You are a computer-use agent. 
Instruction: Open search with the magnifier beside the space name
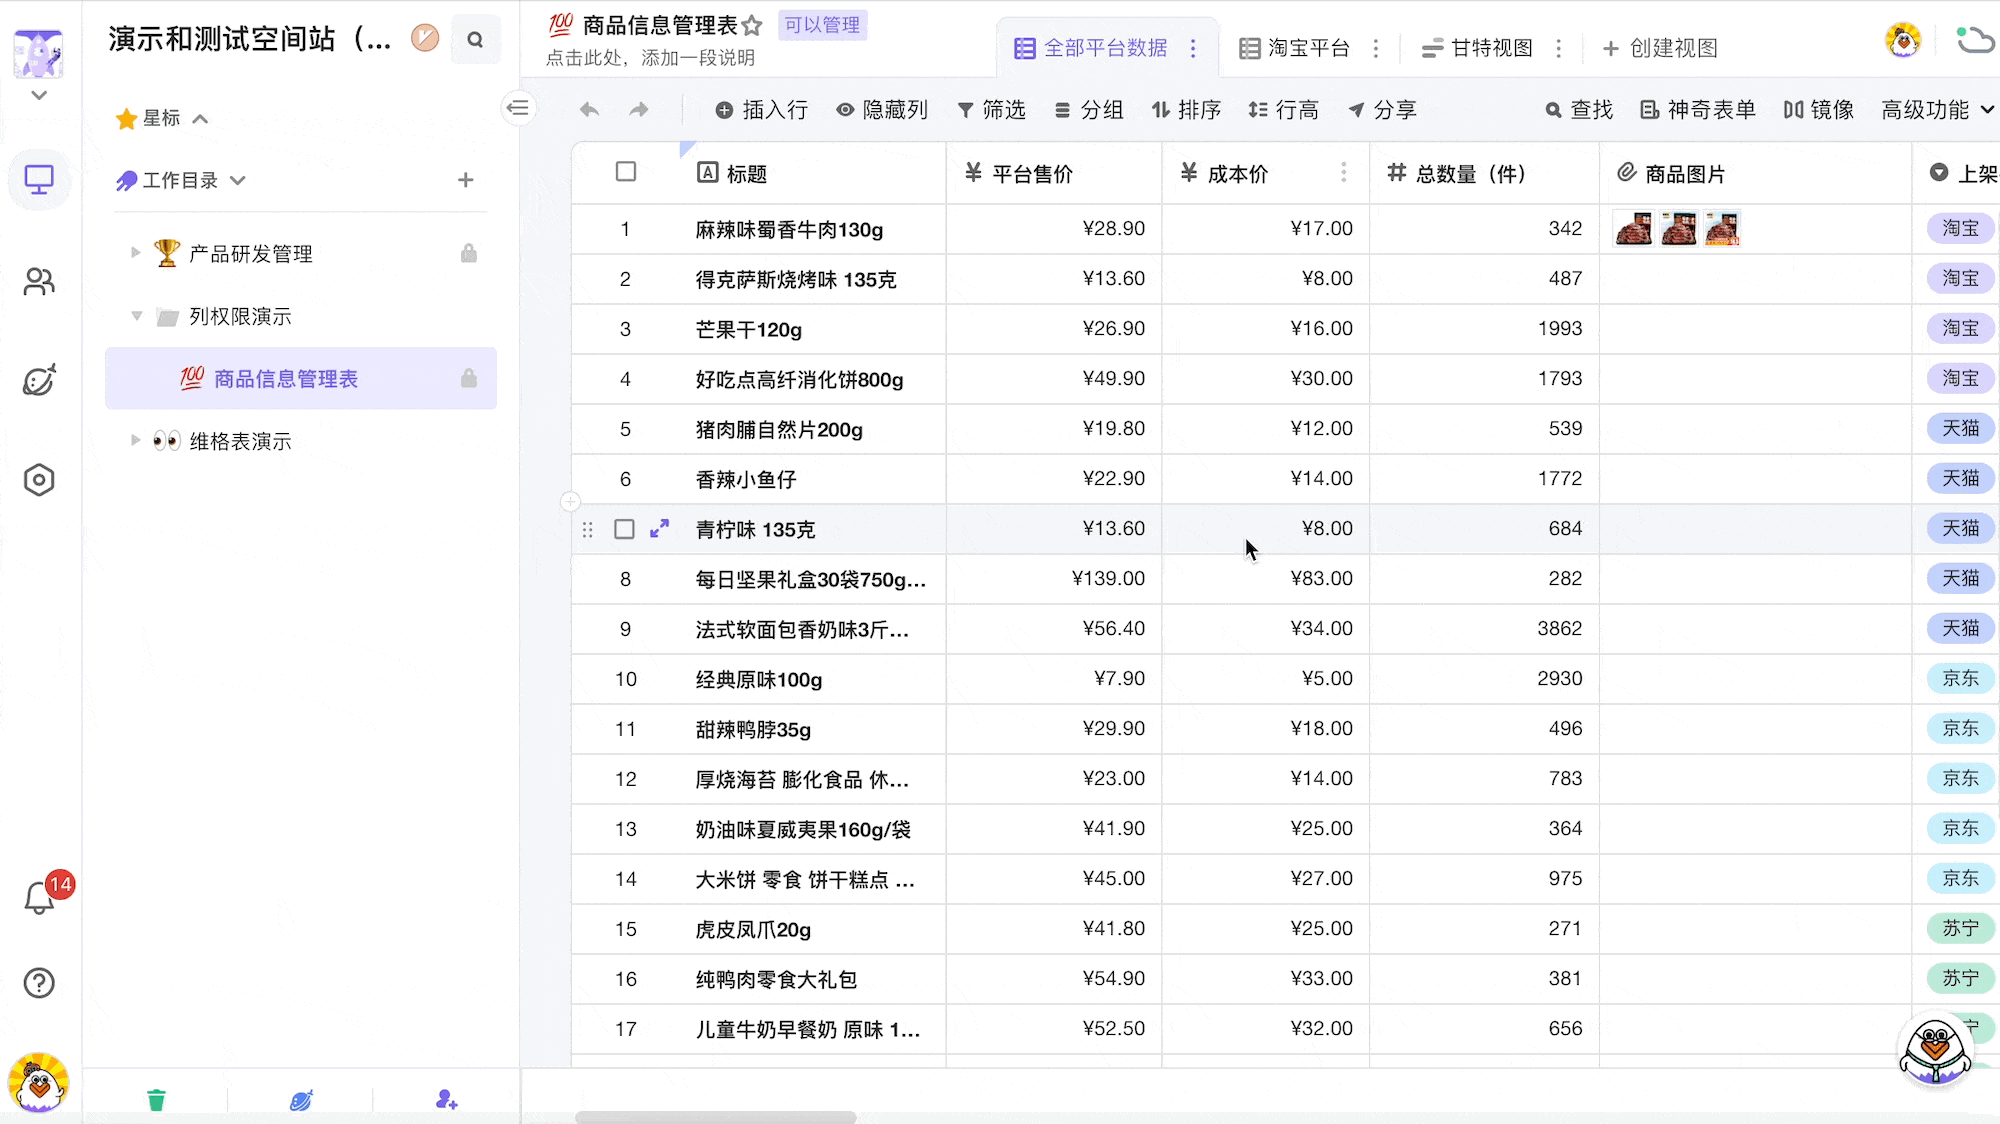(x=476, y=39)
